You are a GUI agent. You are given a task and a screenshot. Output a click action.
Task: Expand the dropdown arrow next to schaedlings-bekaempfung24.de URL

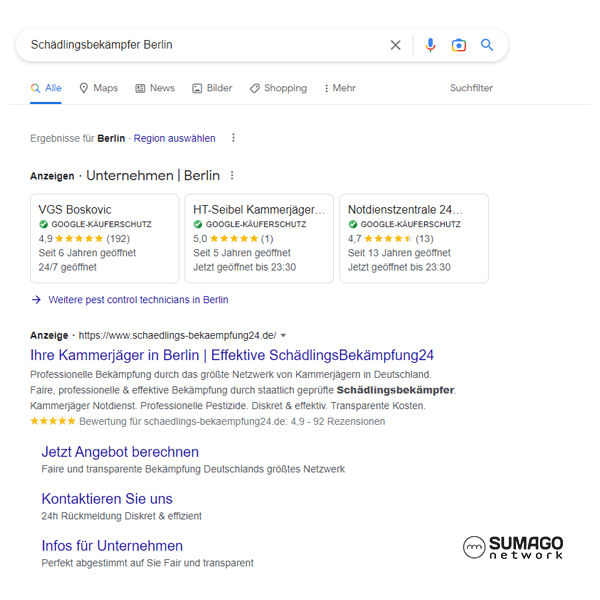pyautogui.click(x=283, y=336)
